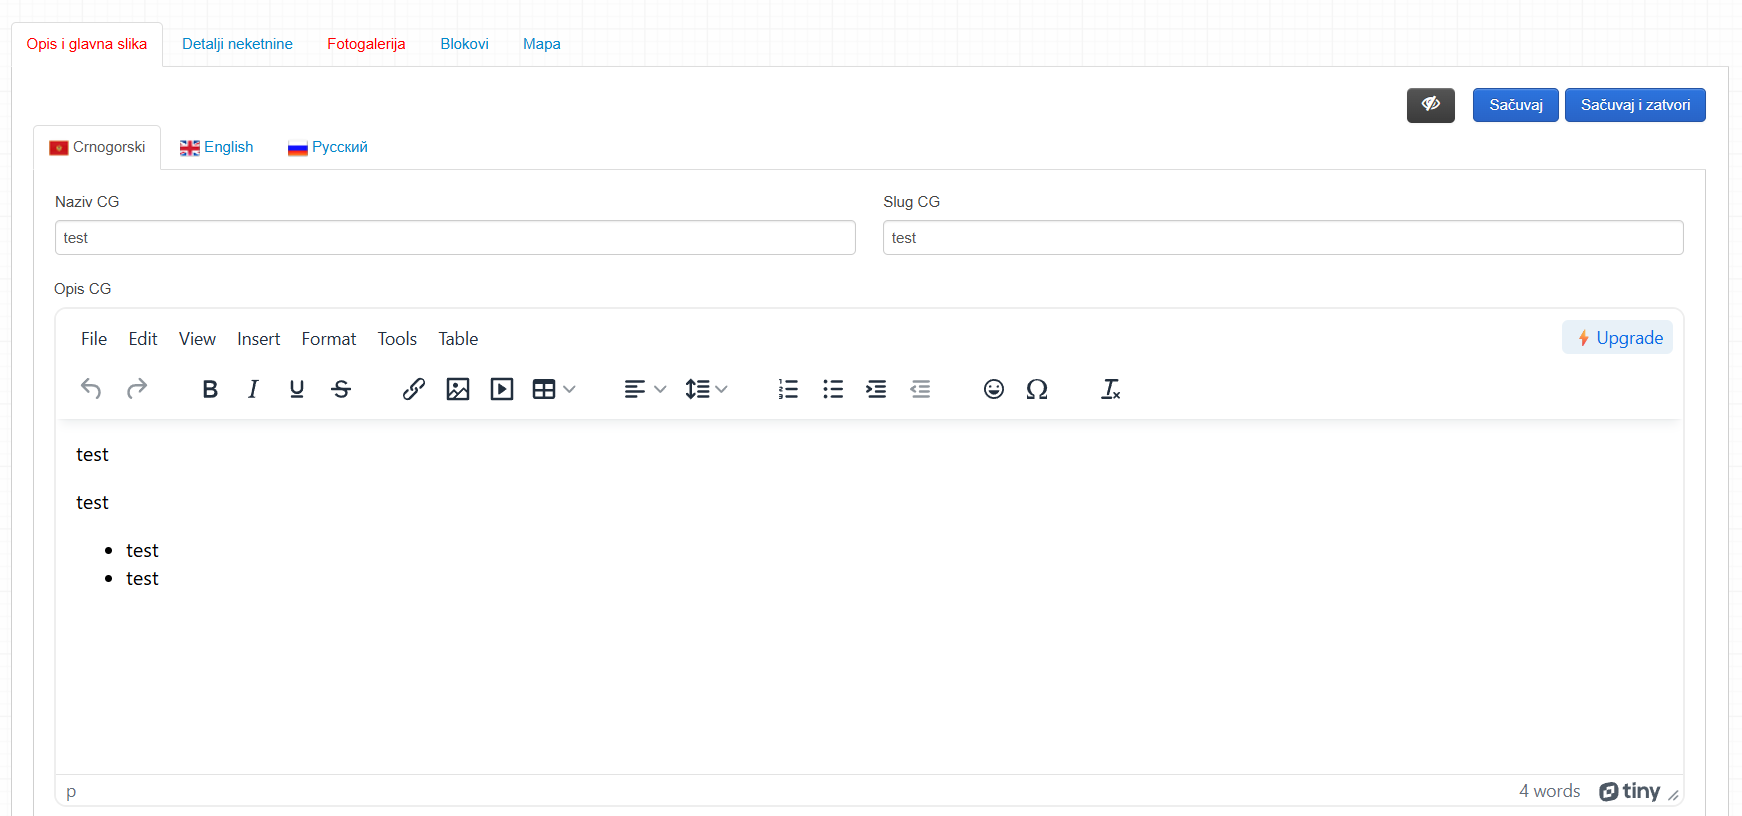Screen dimensions: 1742x816
Task: Toggle bold formatting in editor toolbar
Action: [x=210, y=389]
